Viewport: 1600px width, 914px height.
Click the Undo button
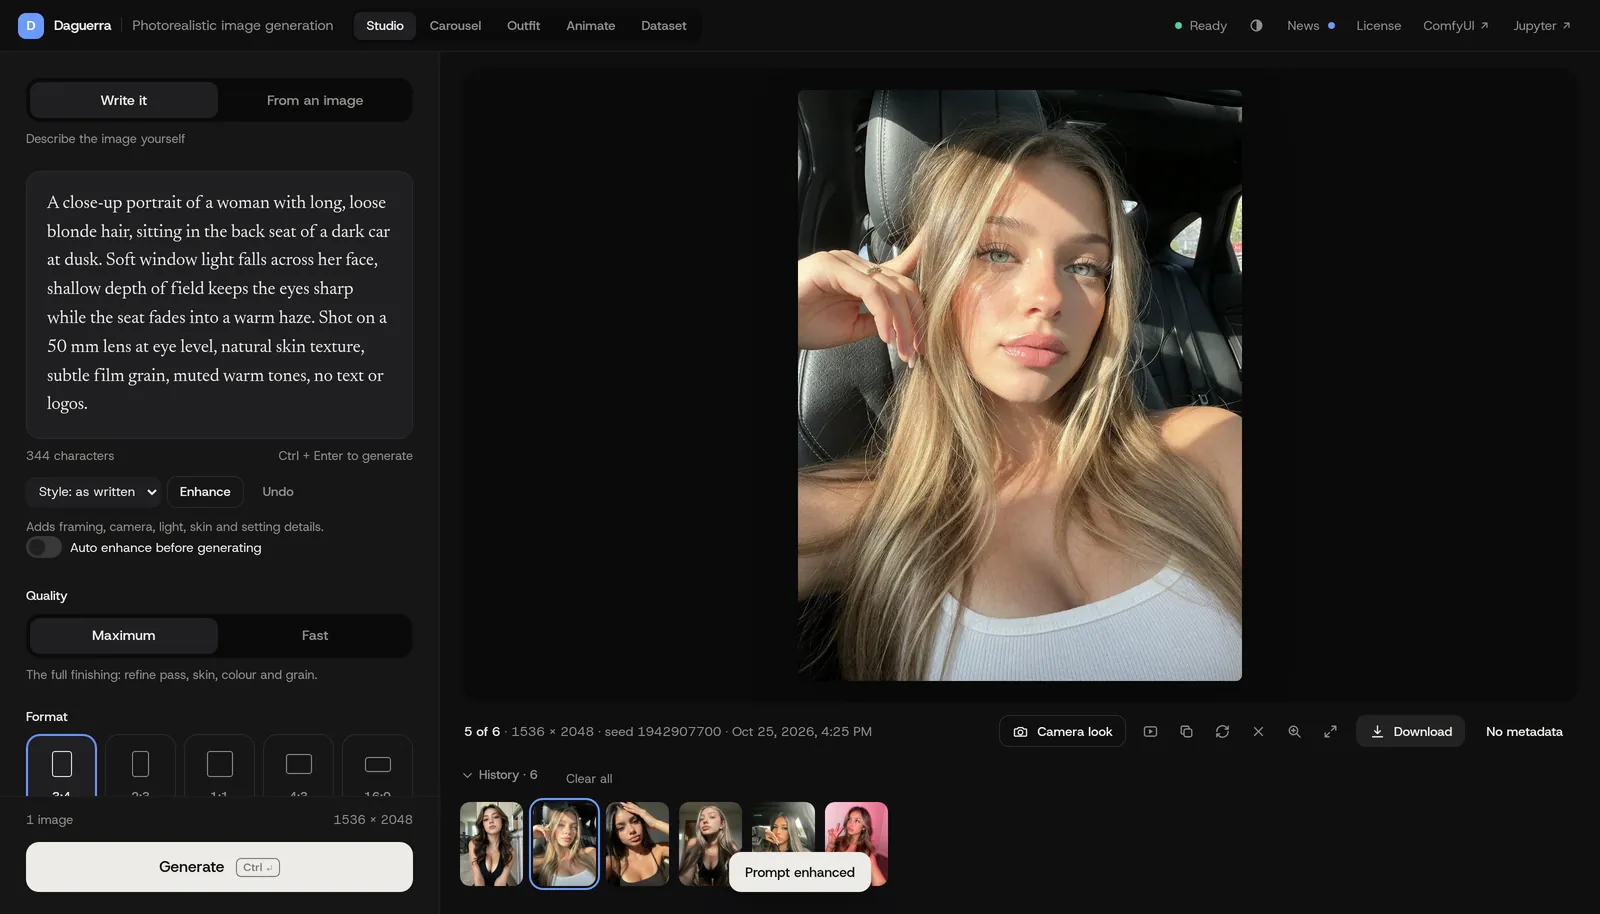pos(278,491)
